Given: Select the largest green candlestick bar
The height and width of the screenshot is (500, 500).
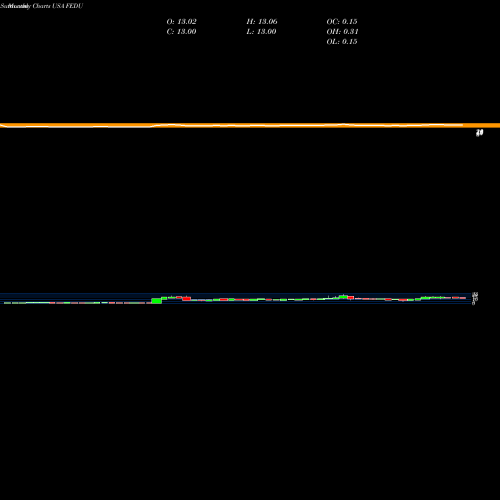Looking at the screenshot, I should pos(157,301).
